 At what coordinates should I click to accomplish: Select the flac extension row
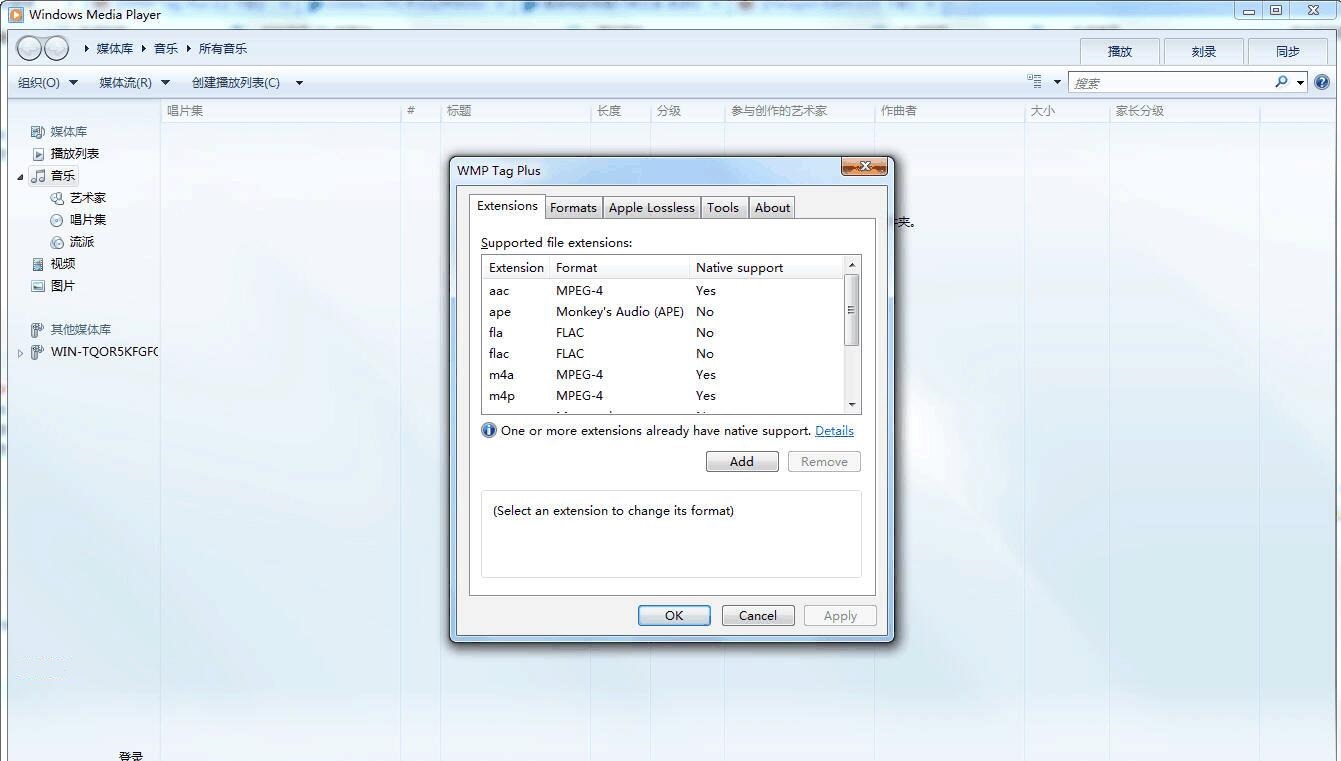(663, 354)
